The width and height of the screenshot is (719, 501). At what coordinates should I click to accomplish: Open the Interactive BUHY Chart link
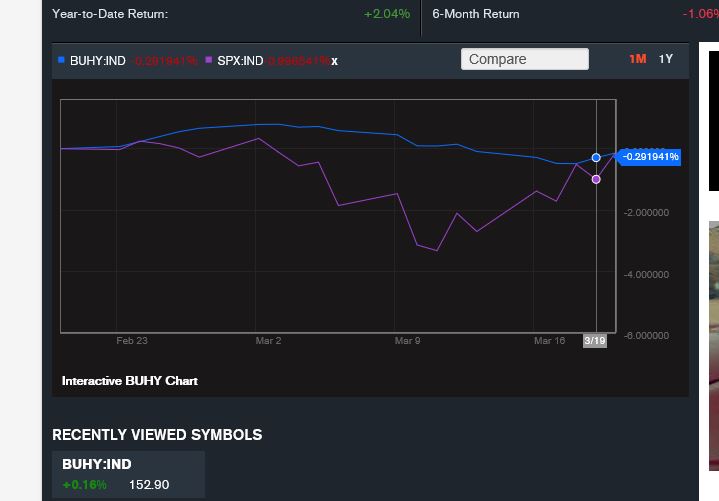click(130, 381)
